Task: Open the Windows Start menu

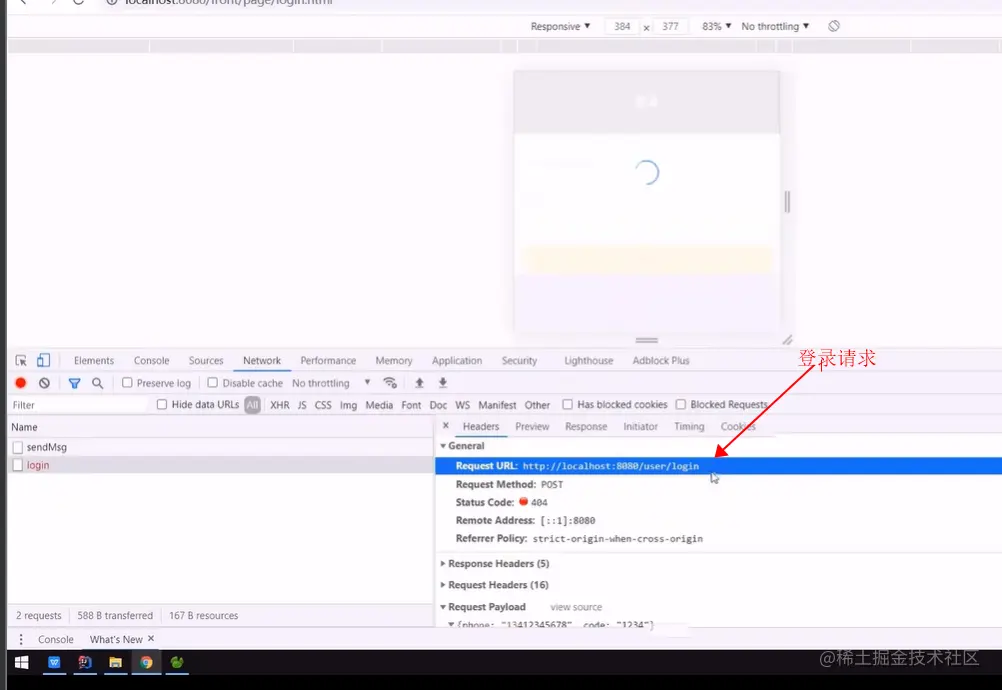Action: (x=21, y=663)
